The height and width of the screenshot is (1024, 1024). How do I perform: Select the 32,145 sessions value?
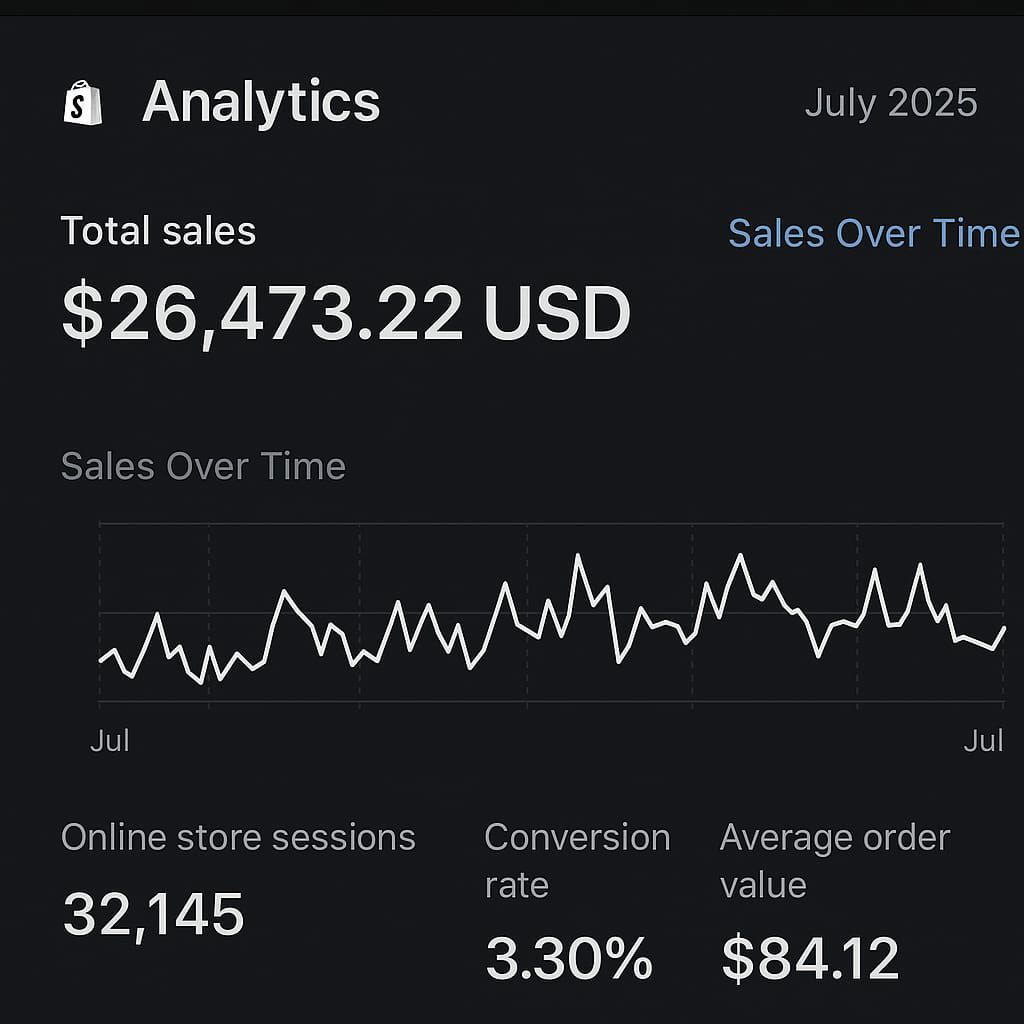click(153, 913)
